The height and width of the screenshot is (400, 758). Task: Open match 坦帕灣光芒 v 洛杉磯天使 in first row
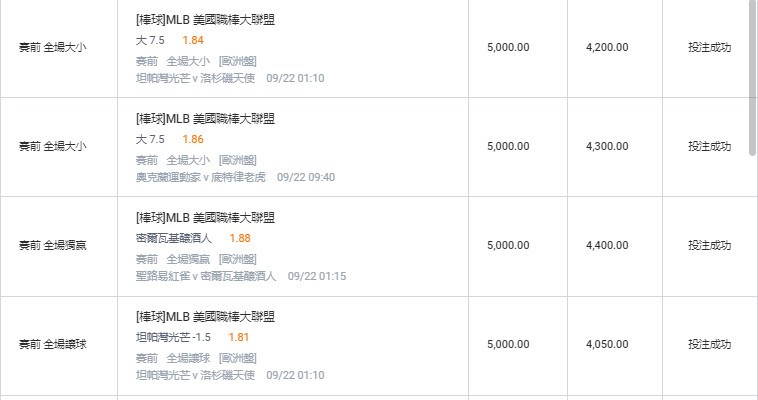point(195,78)
